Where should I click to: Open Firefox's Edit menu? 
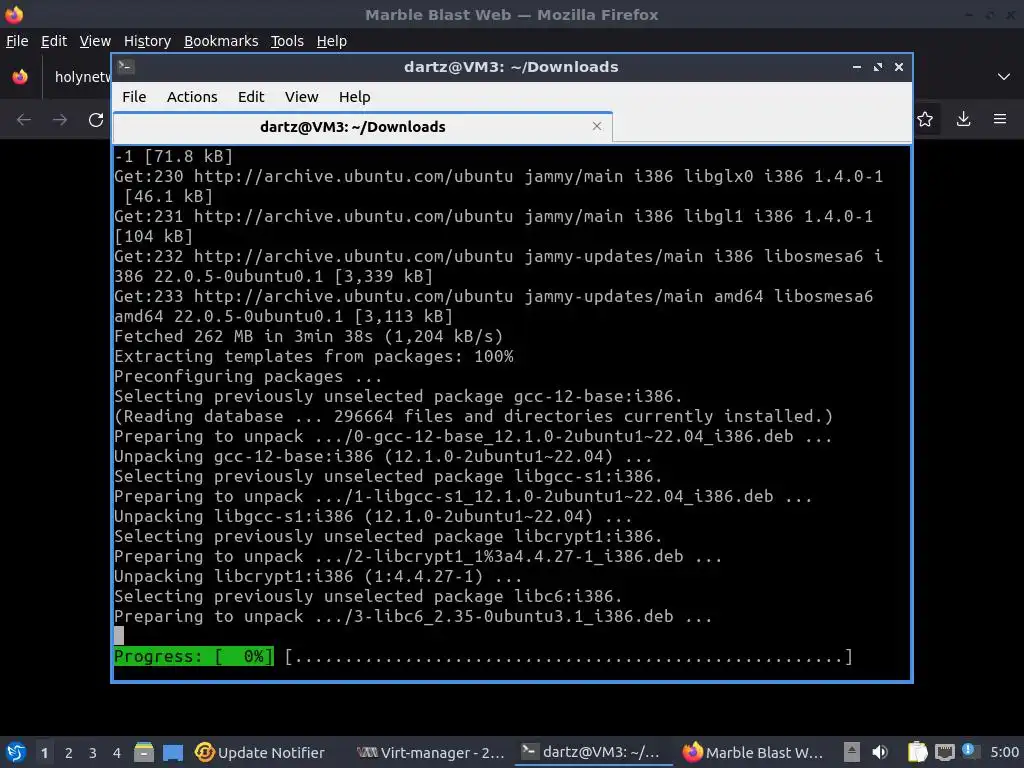point(54,41)
